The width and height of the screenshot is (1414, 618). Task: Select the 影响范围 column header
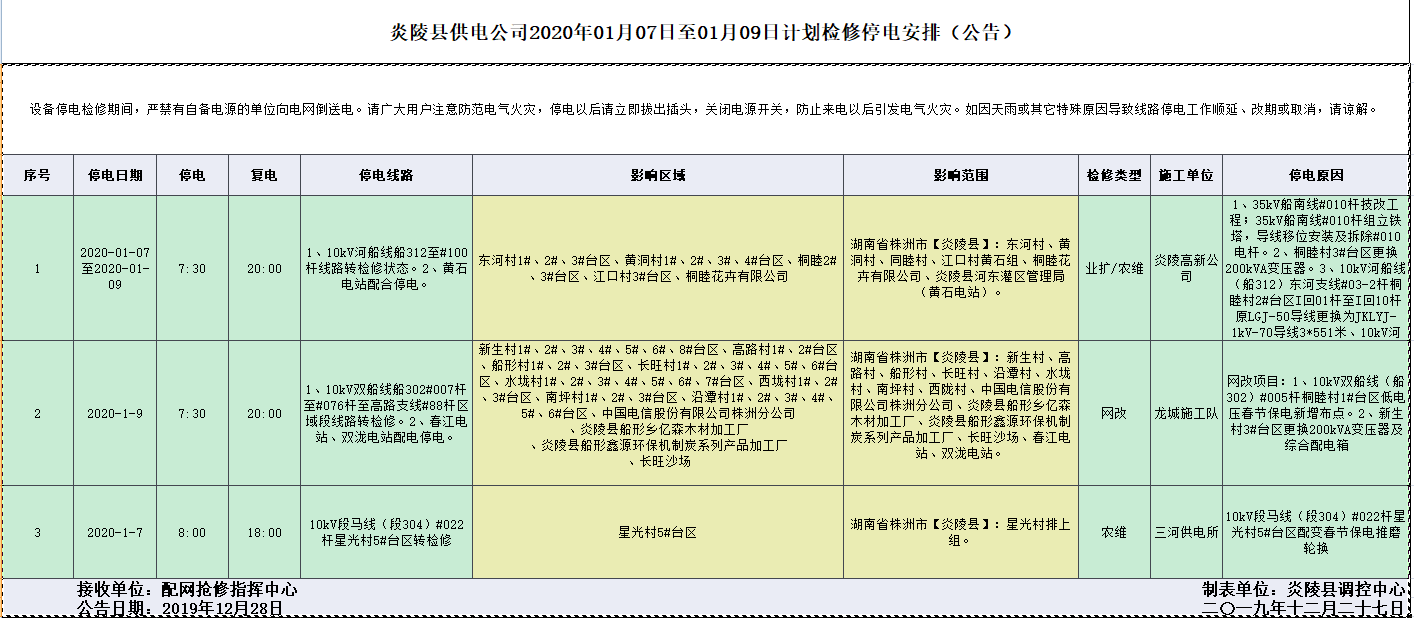[960, 175]
